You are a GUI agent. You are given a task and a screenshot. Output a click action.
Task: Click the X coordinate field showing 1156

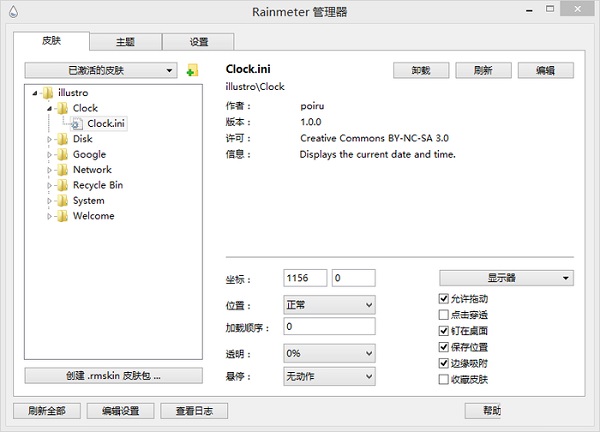click(305, 278)
